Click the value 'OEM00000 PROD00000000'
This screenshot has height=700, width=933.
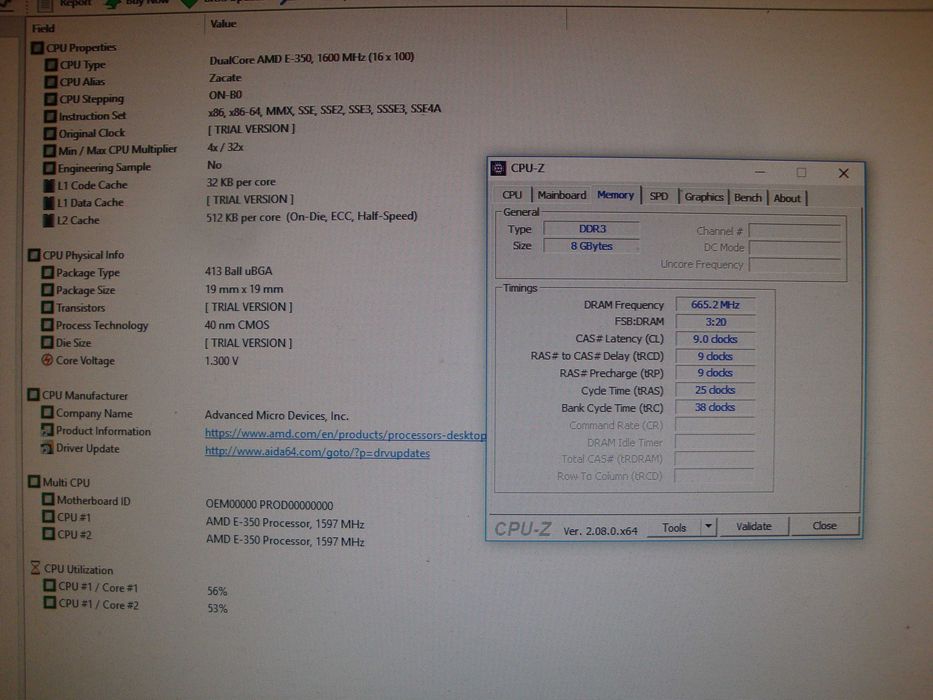tap(270, 505)
